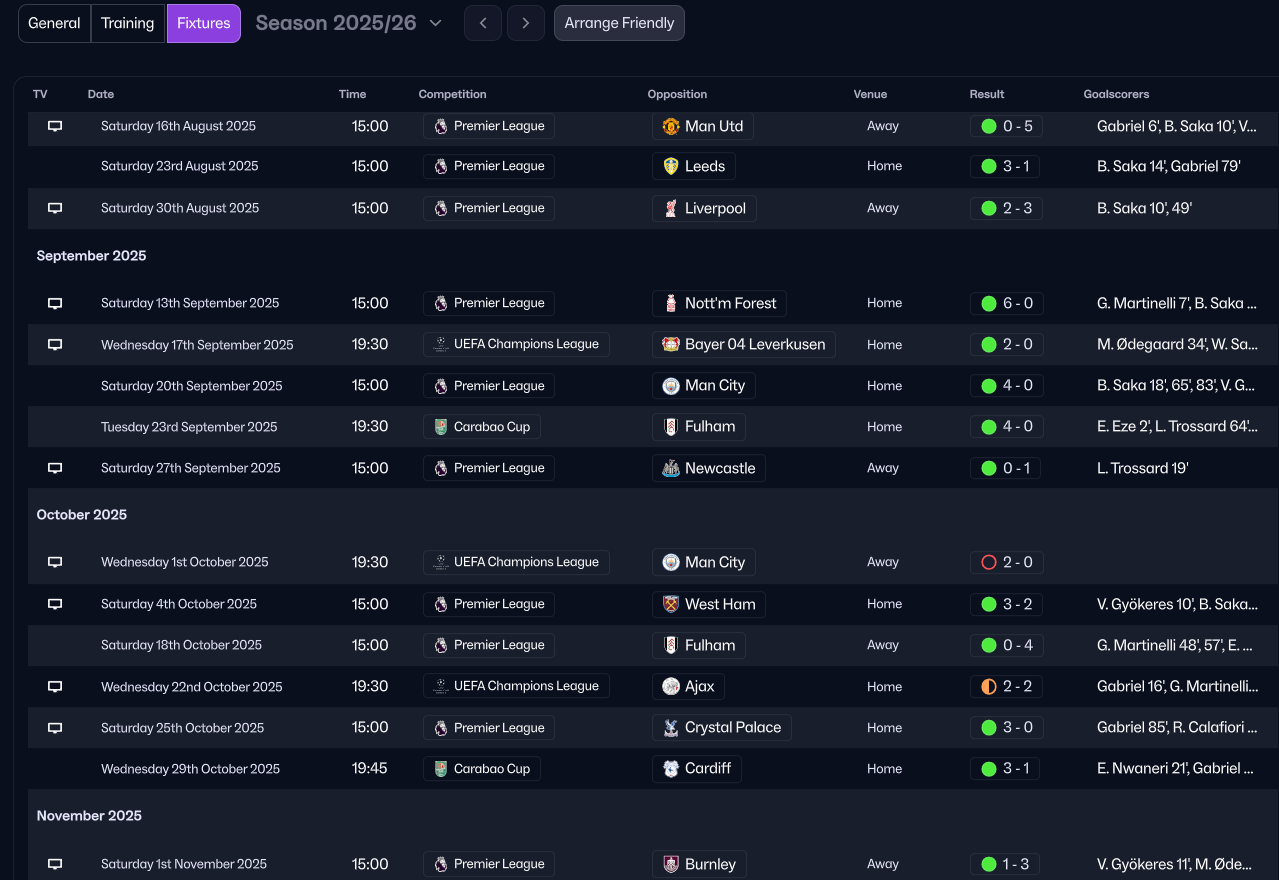The image size is (1279, 880).
Task: Click the Arrange Friendly button
Action: (619, 23)
